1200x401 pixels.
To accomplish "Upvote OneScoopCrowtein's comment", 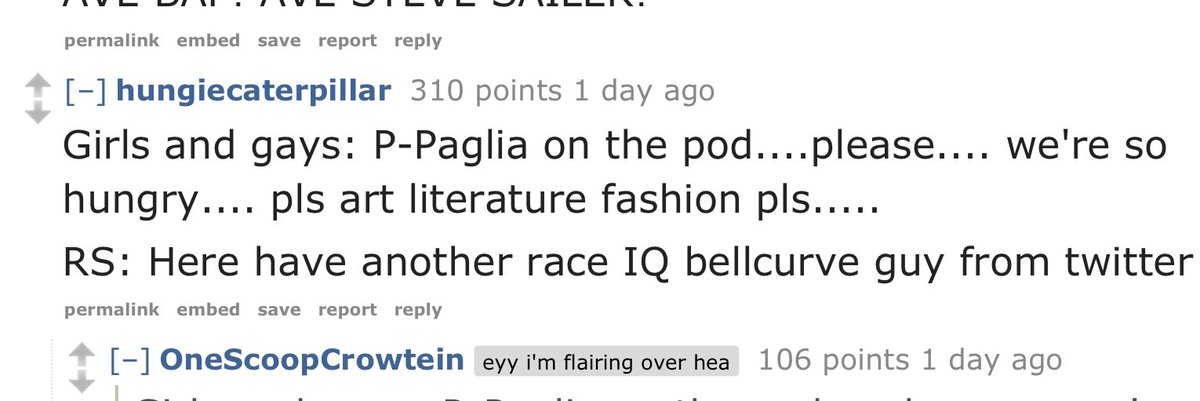I will (80, 353).
